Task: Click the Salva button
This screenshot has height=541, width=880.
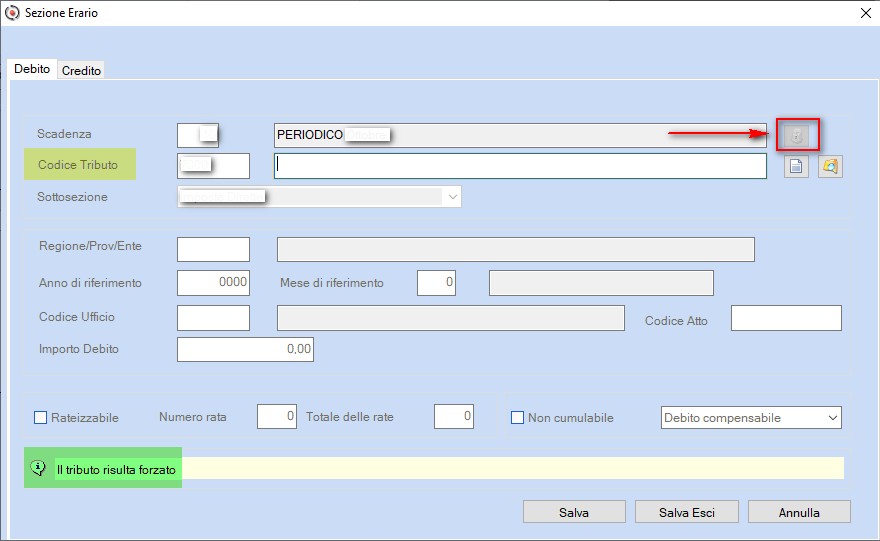Action: pos(574,512)
